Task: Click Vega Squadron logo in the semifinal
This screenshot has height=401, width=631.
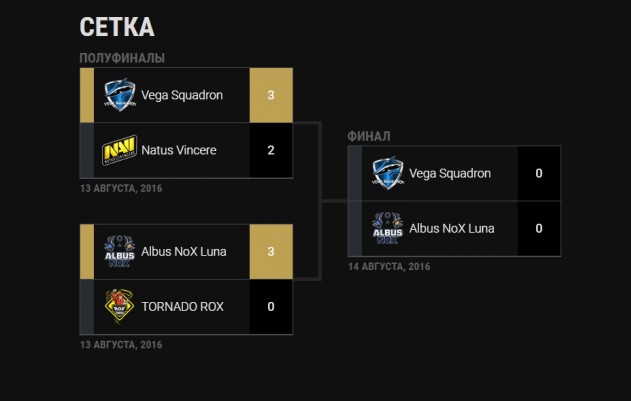Action: click(120, 95)
